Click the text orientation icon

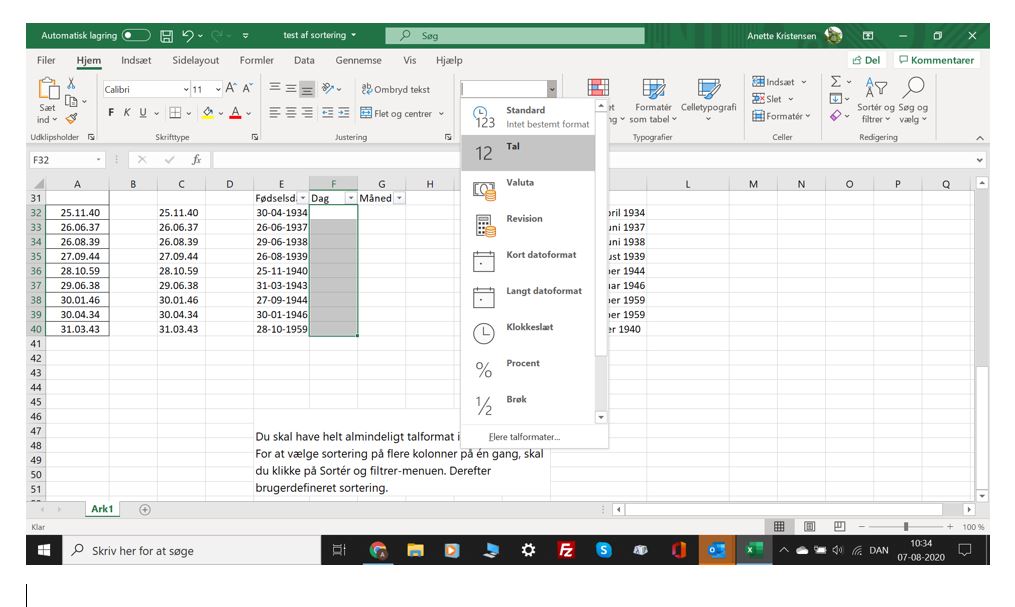328,89
